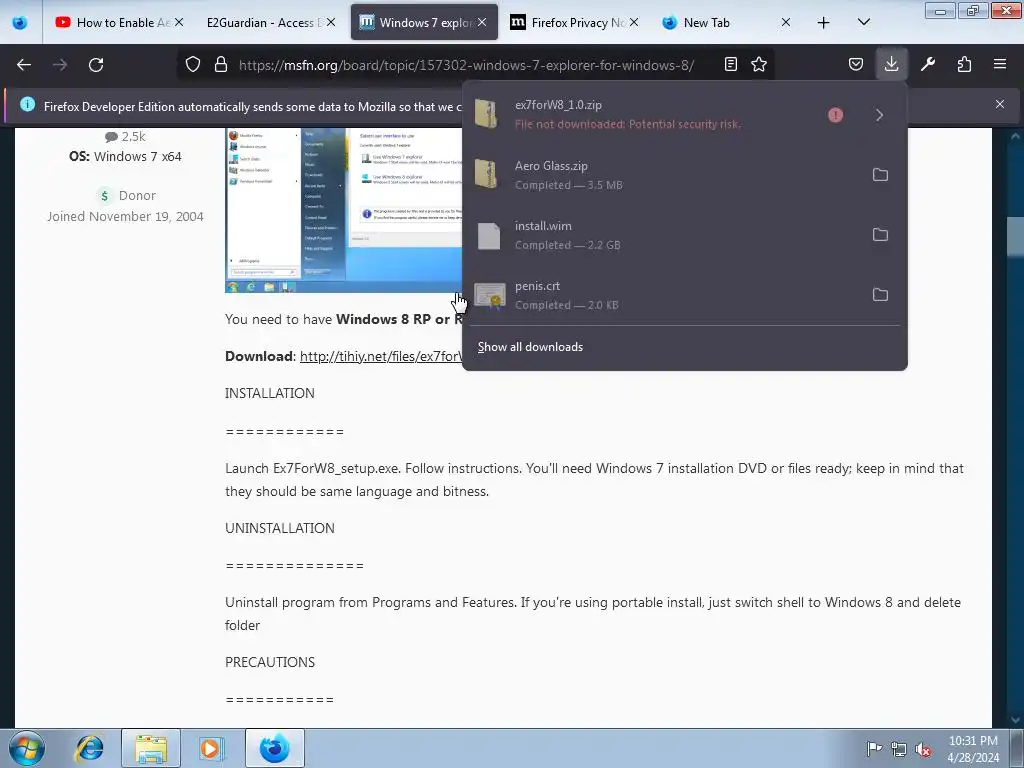Image resolution: width=1024 pixels, height=768 pixels.
Task: Open tracking protection shield icon
Action: click(193, 64)
